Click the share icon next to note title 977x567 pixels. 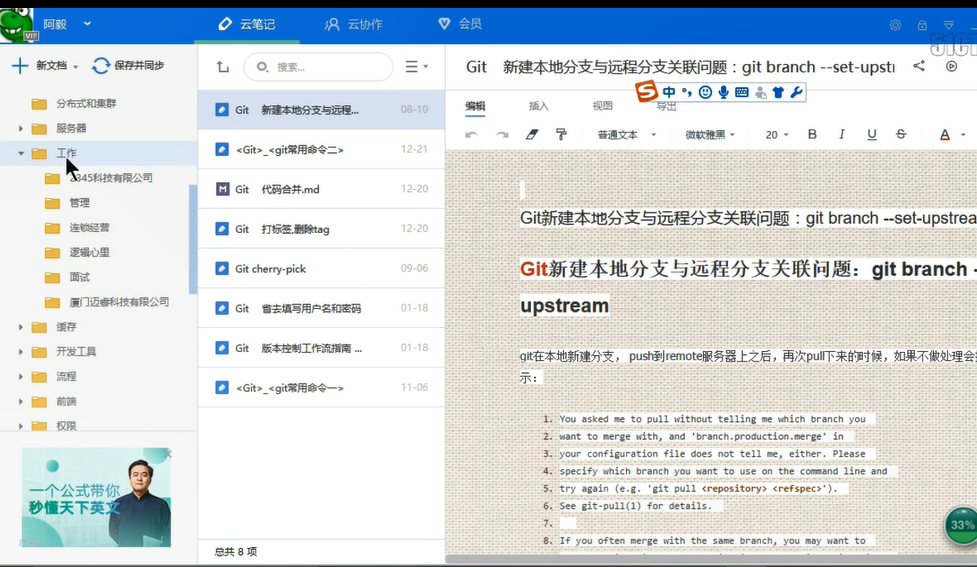pyautogui.click(x=919, y=66)
